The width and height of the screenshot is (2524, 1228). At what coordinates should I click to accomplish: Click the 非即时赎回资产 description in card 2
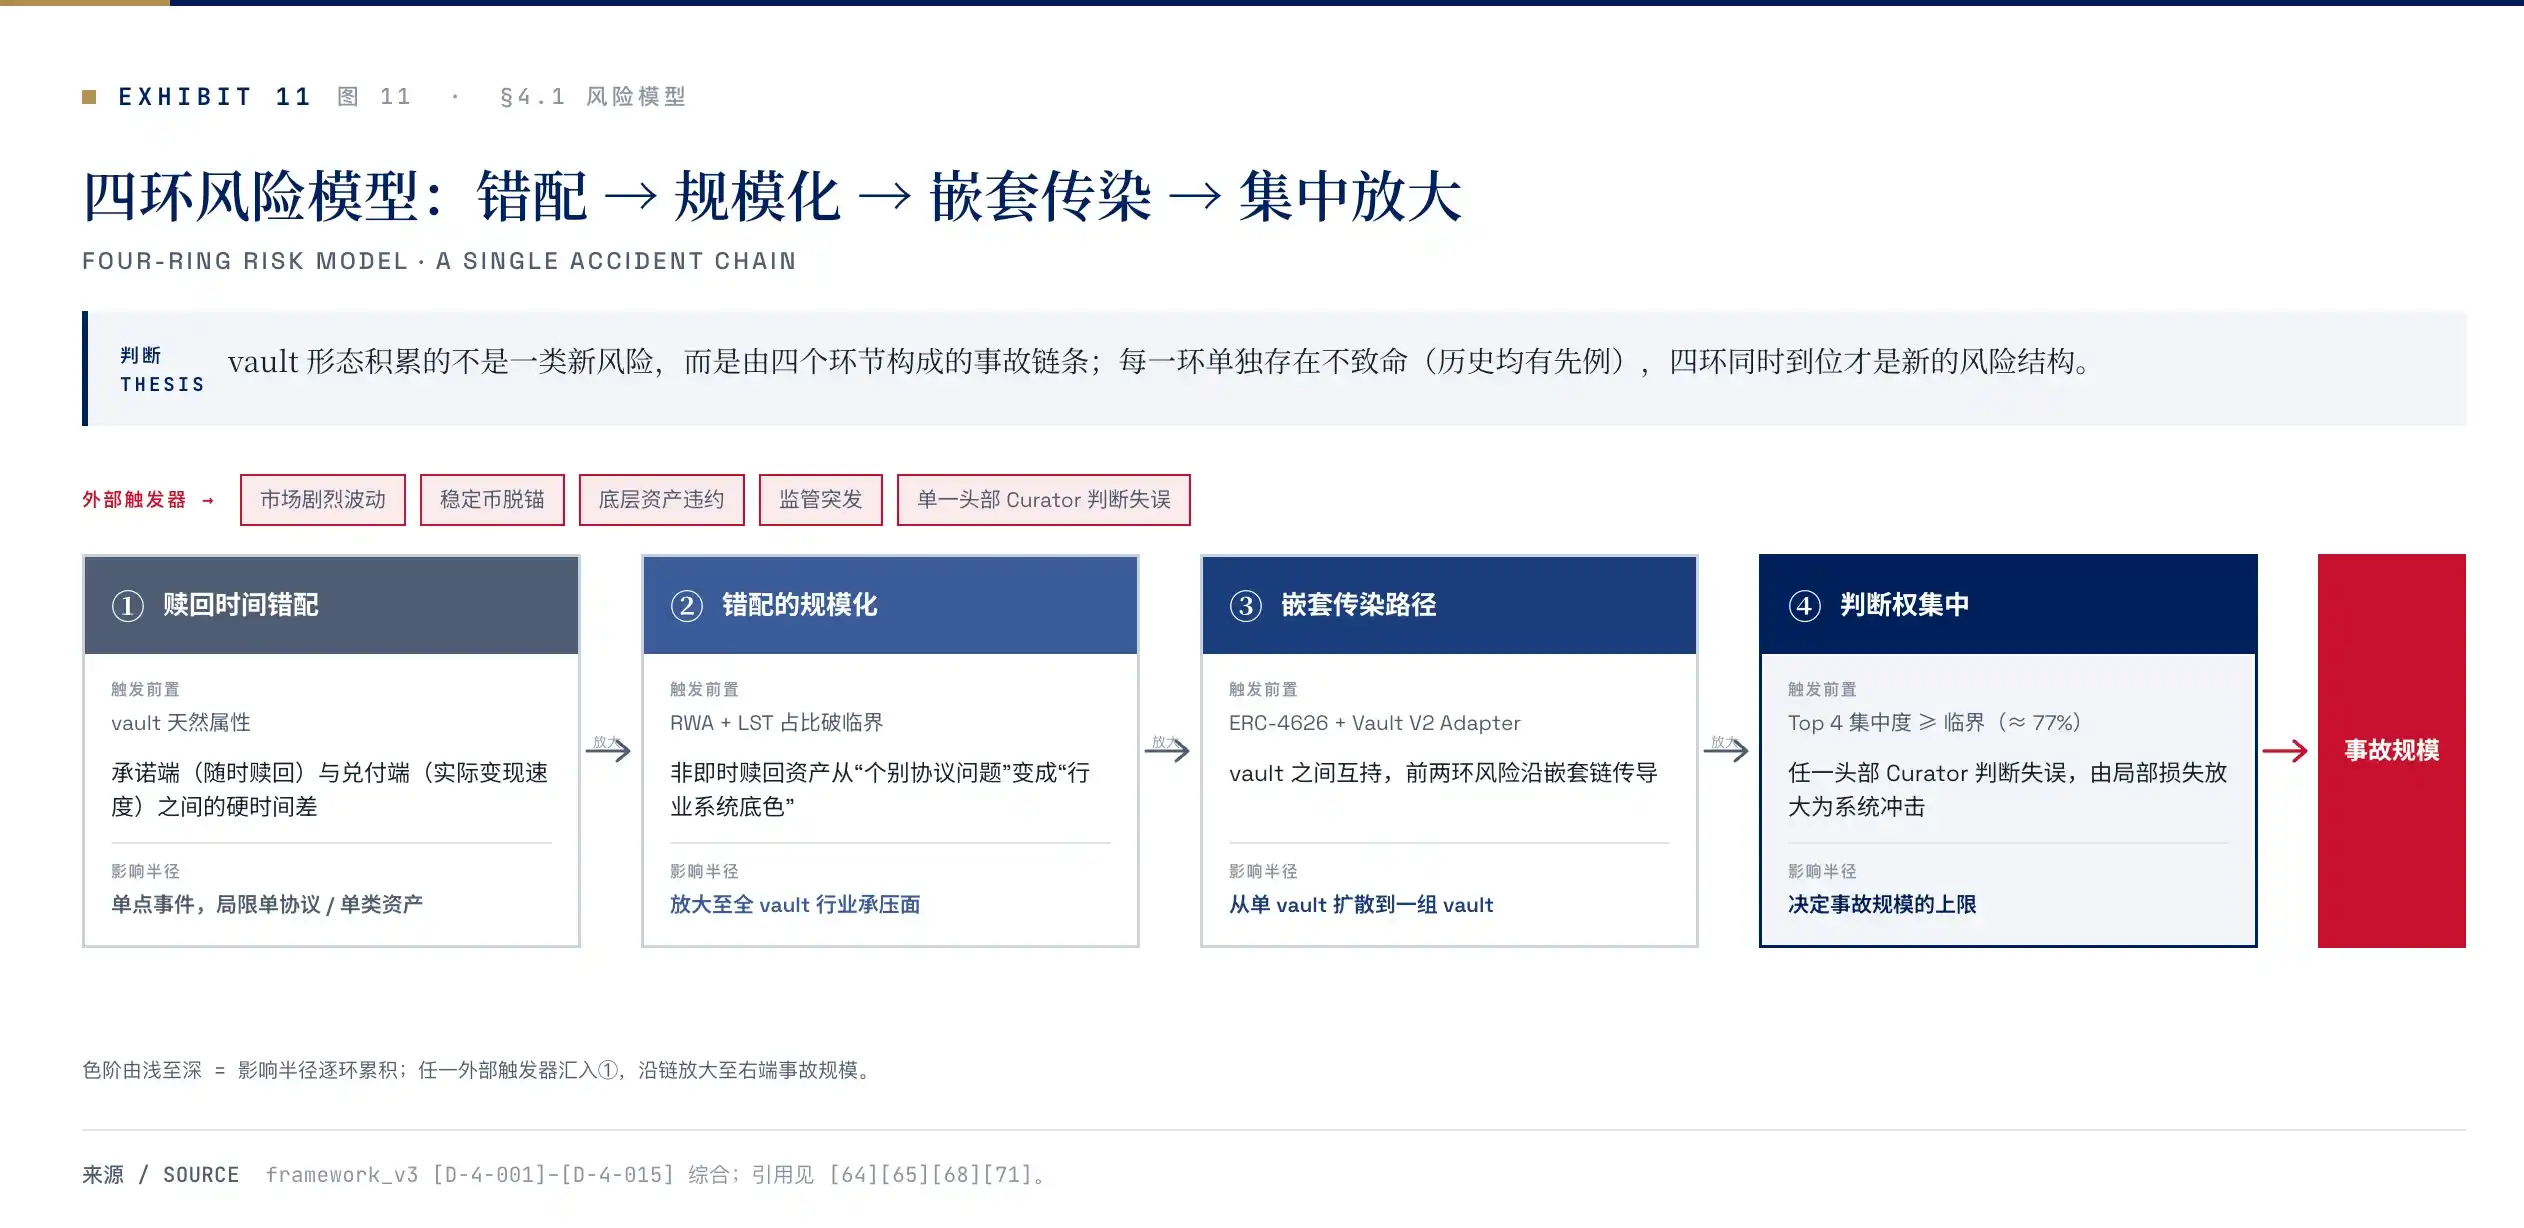tap(880, 790)
